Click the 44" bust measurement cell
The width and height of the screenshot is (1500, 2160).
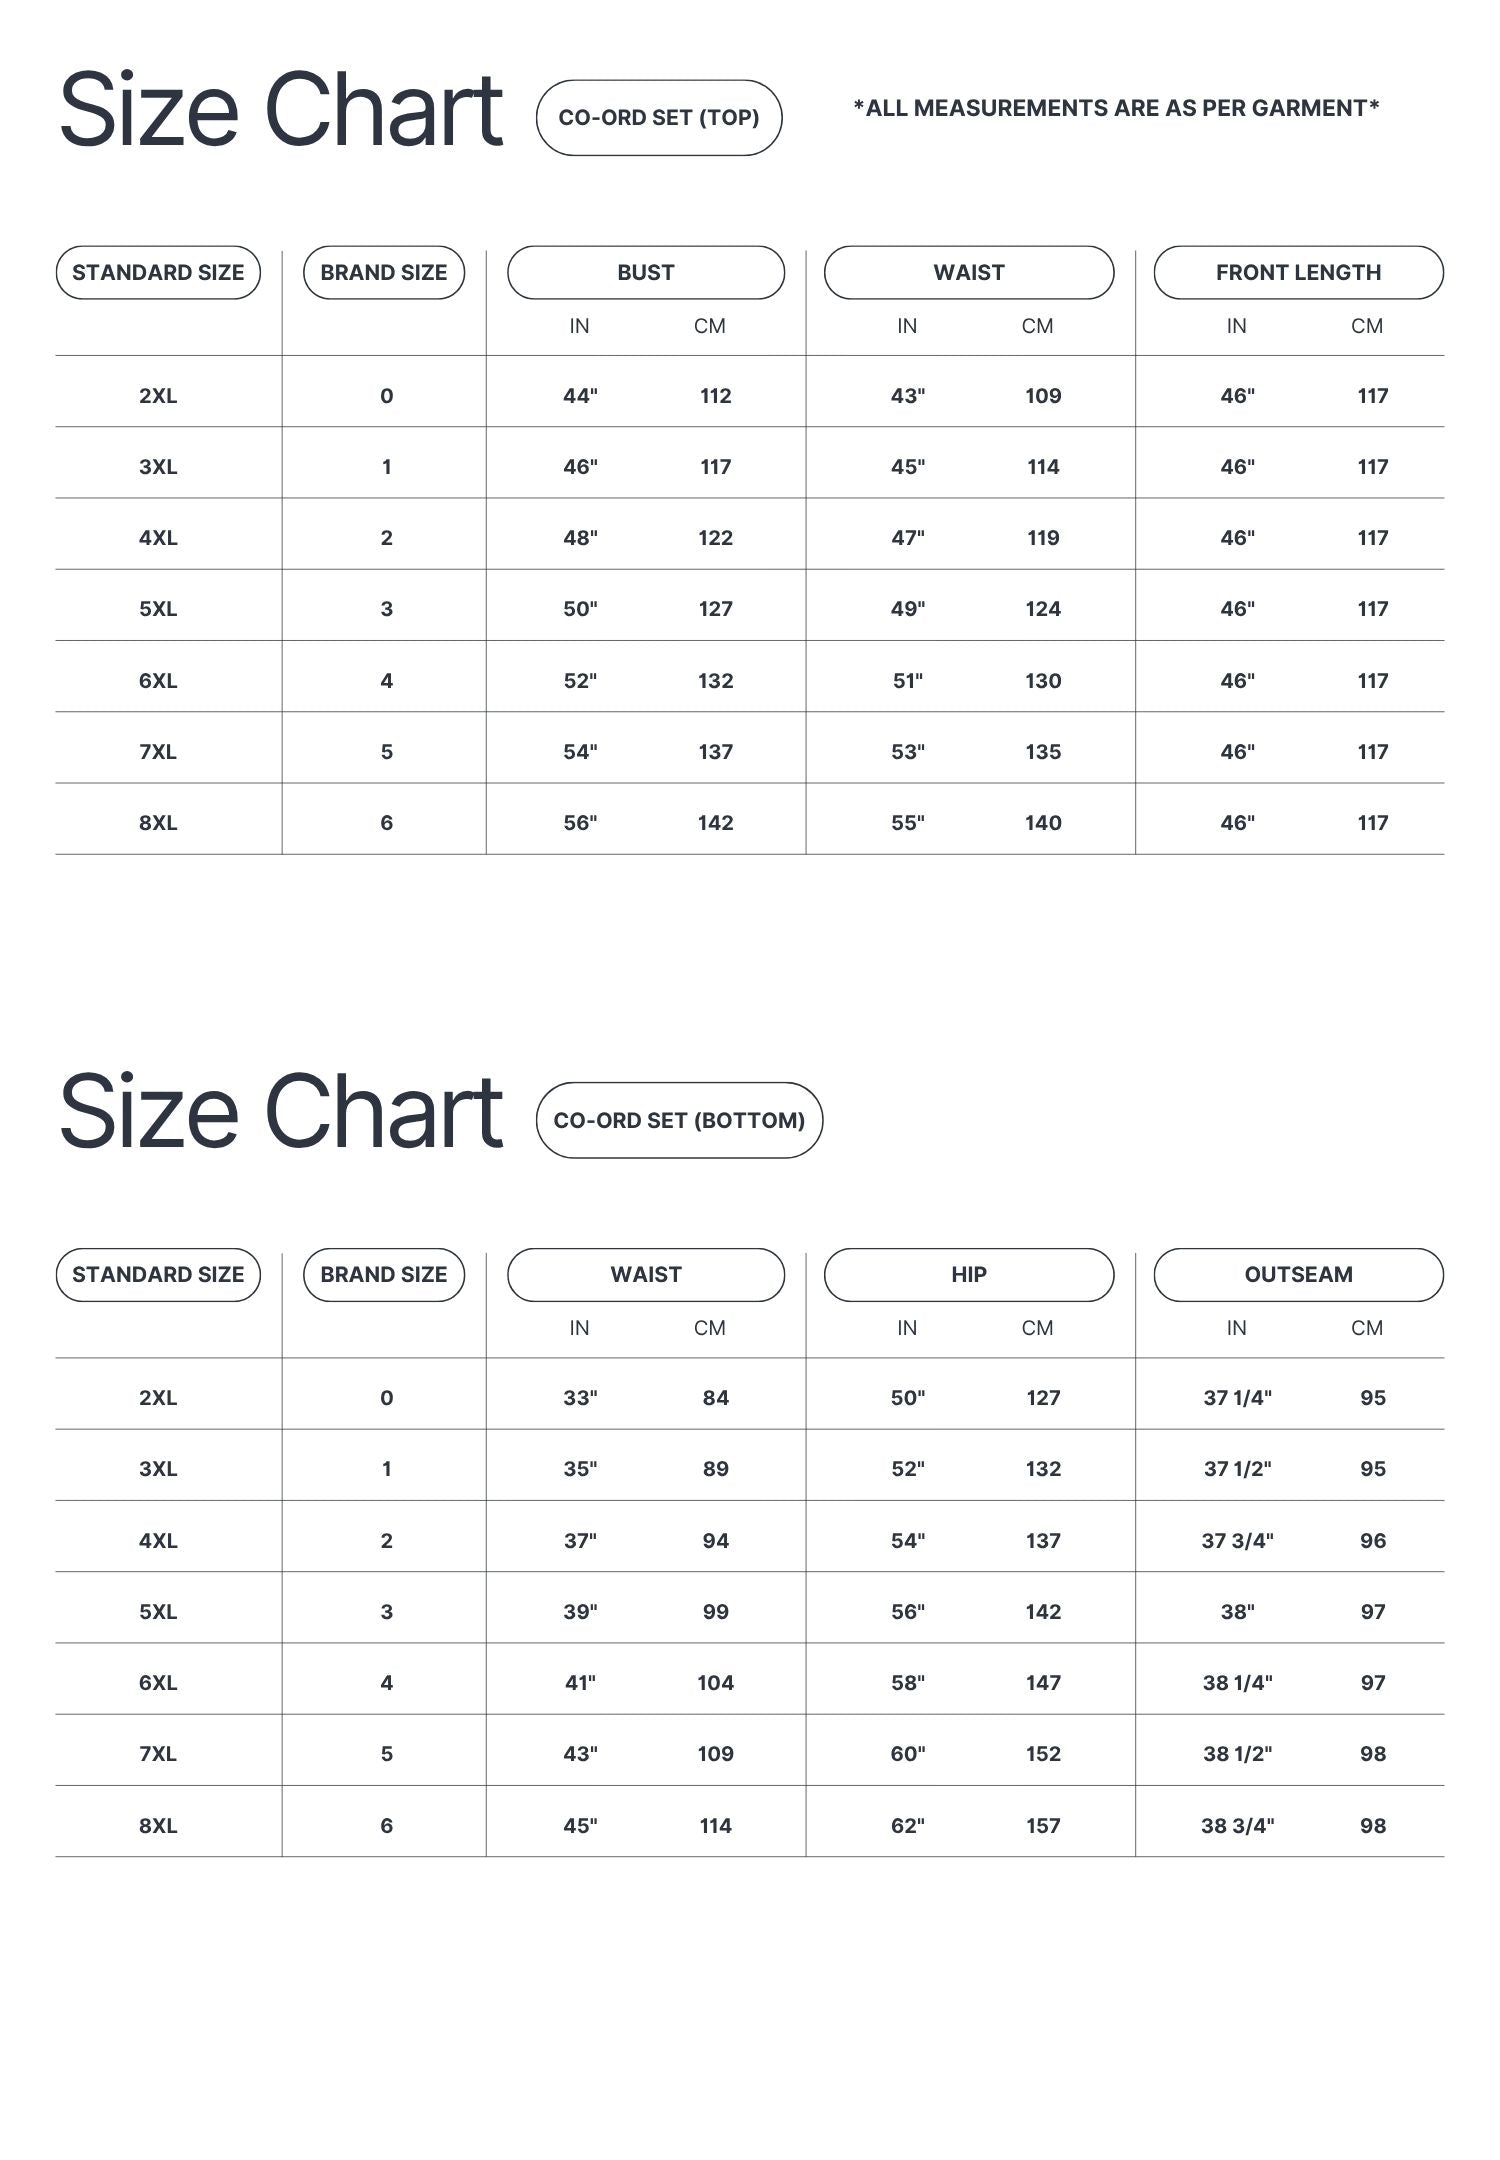pos(580,396)
